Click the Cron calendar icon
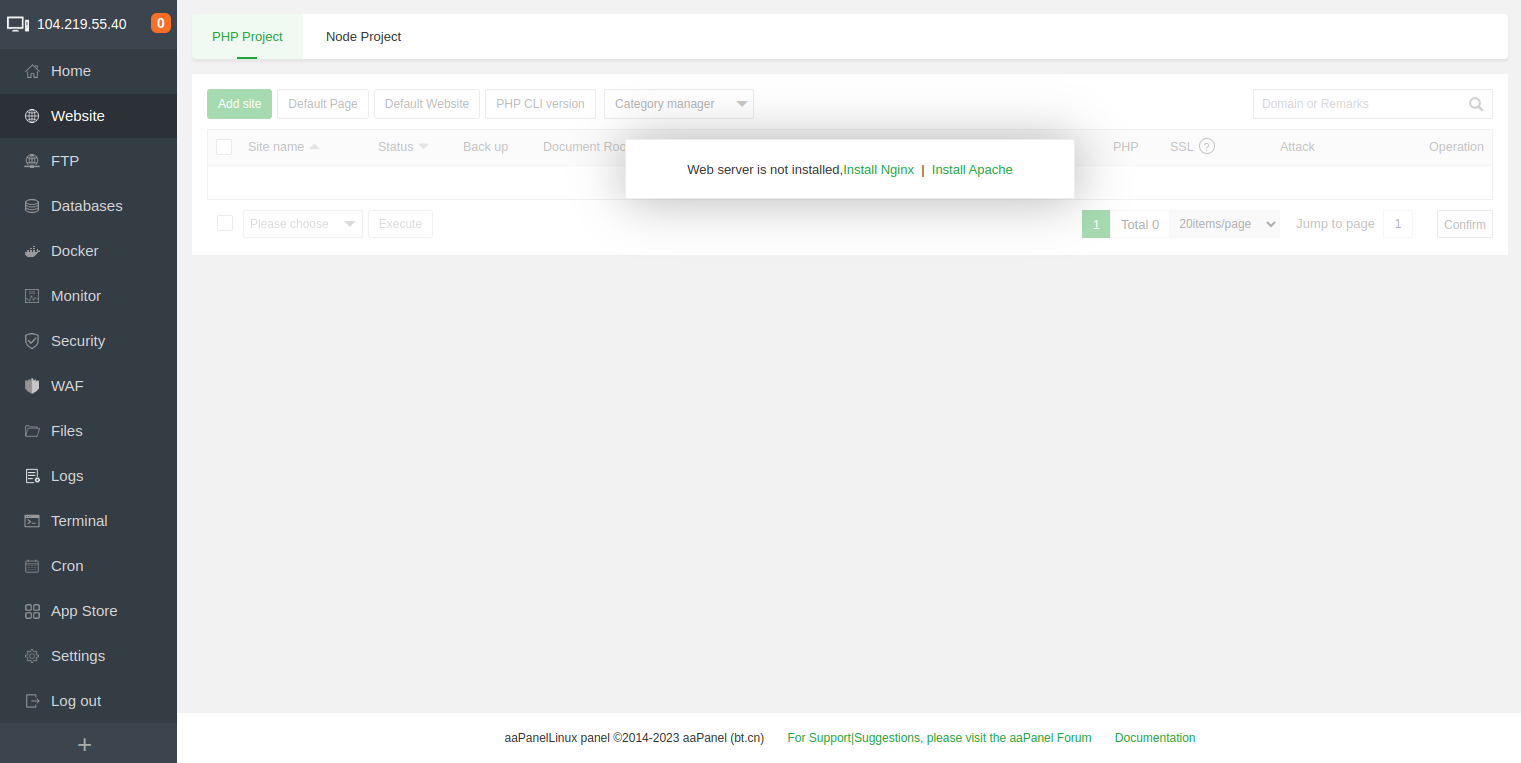This screenshot has height=763, width=1521. 32,566
